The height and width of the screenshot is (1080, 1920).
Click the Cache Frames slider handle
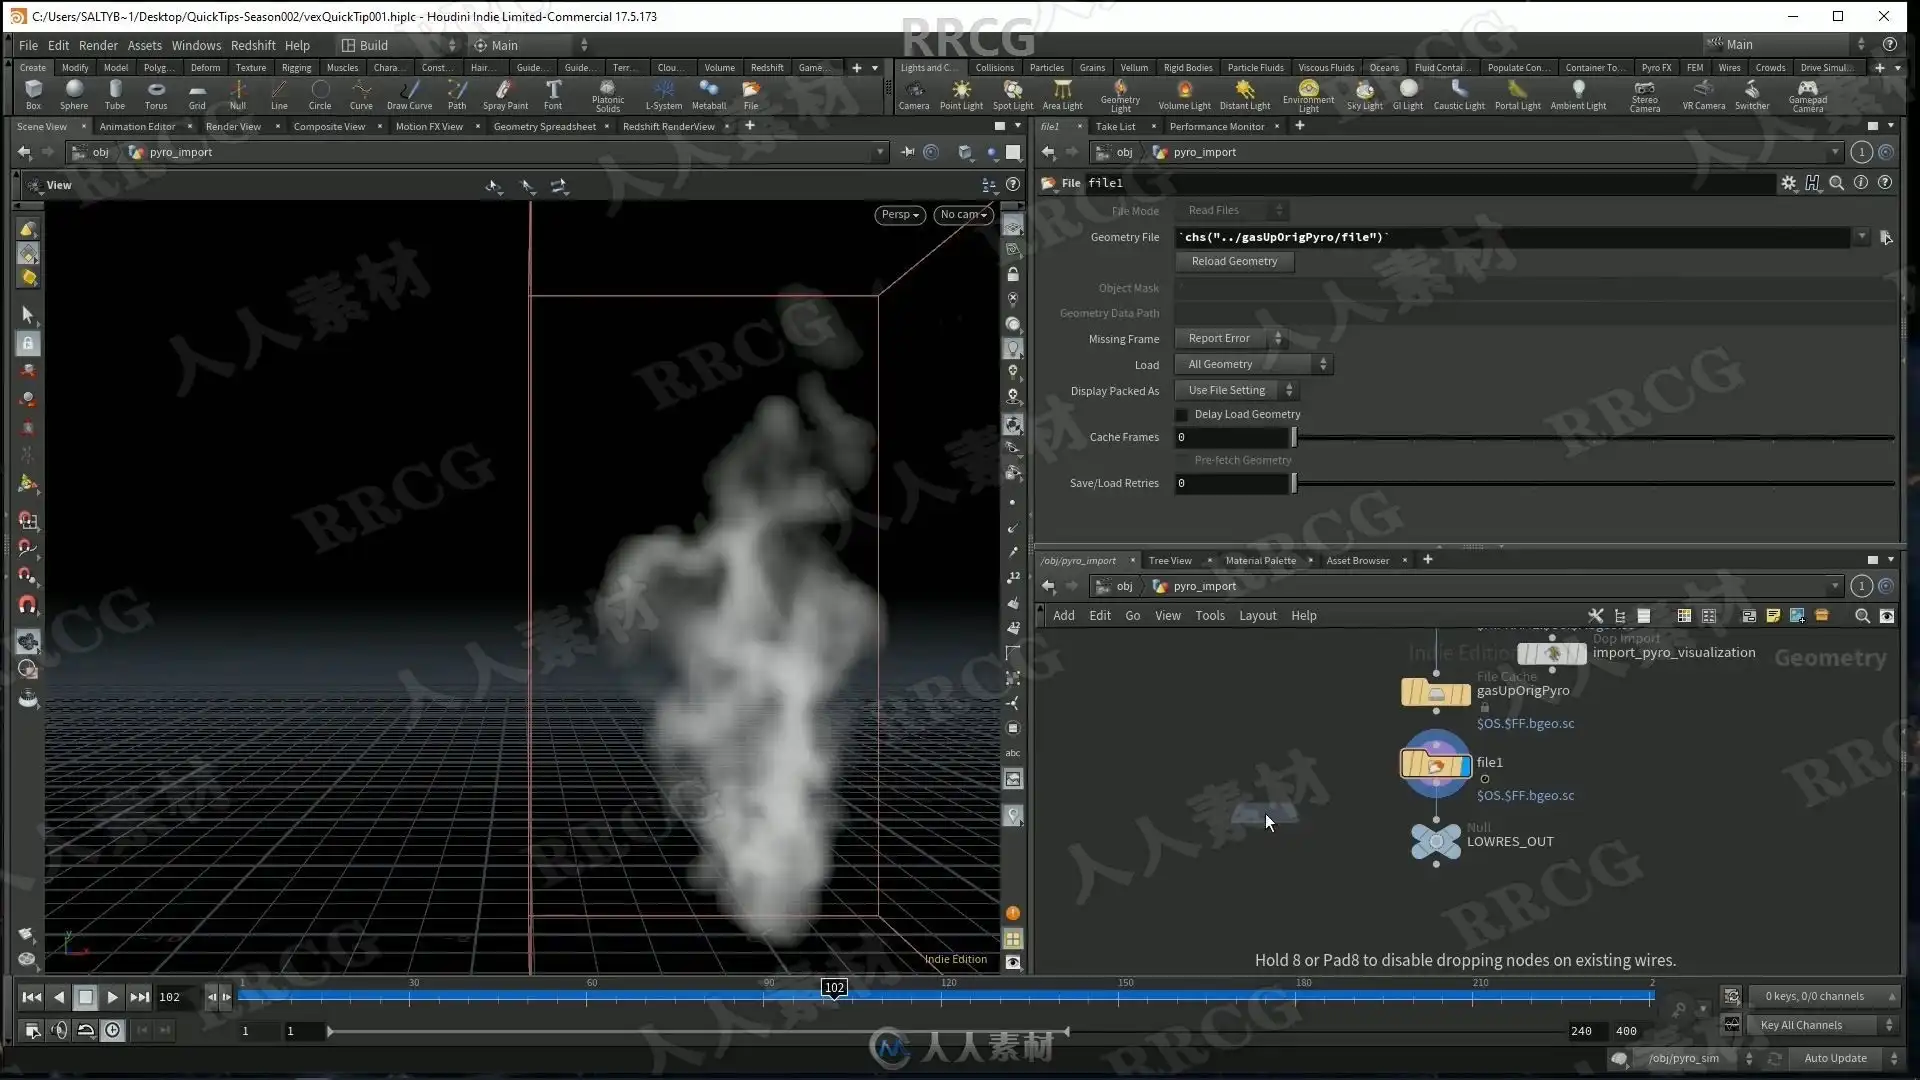(x=1294, y=437)
